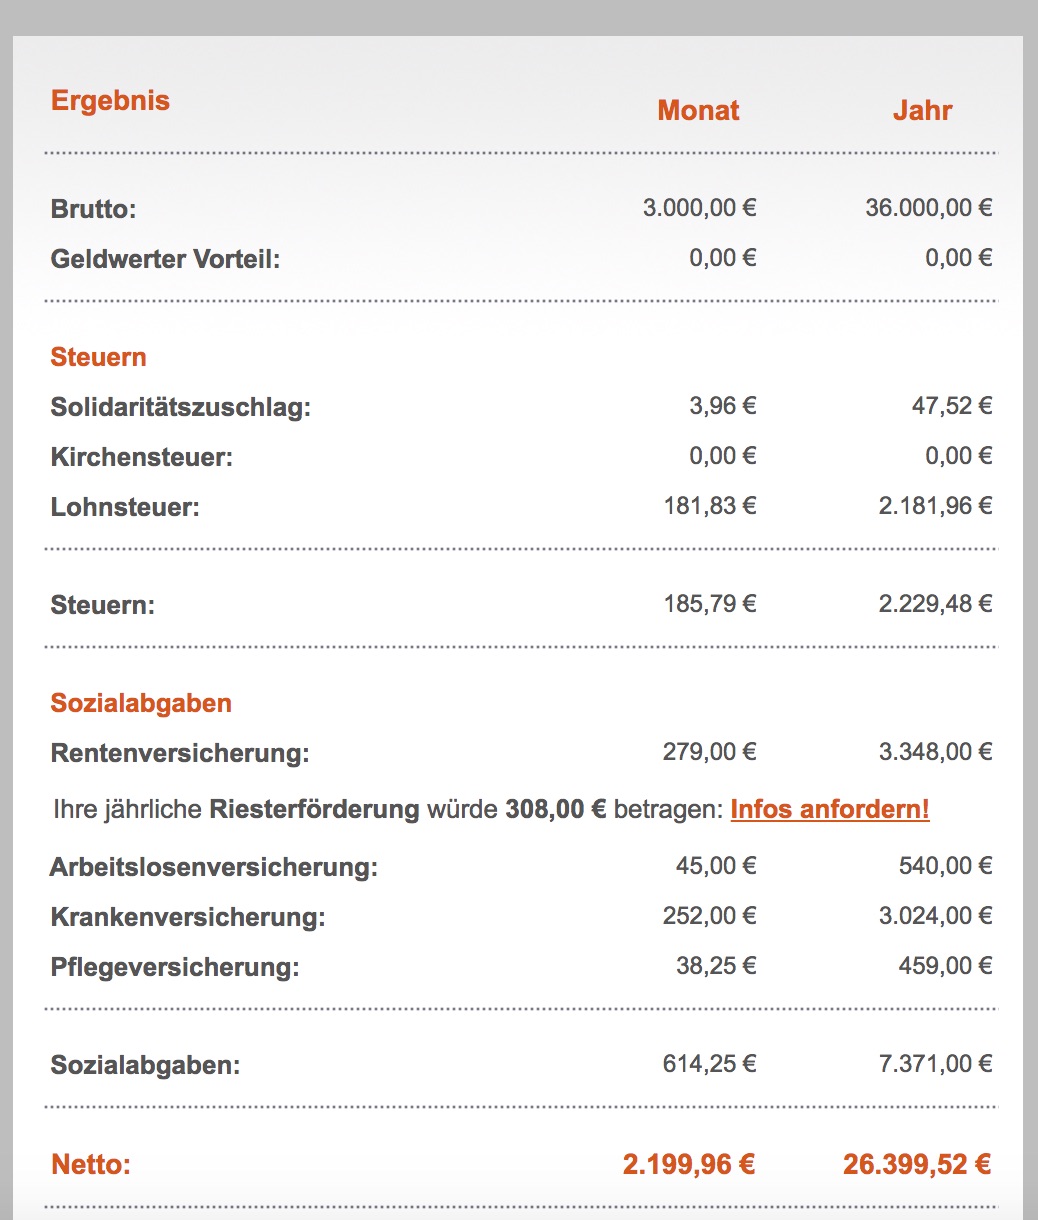Screen dimensions: 1038x1220
Task: Click the Rentenversicherung monthly value 279,00 €
Action: [x=710, y=752]
